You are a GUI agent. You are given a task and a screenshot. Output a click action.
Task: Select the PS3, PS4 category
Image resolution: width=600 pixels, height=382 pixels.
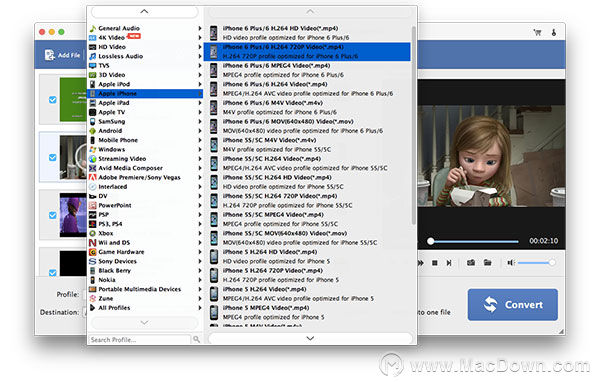(145, 224)
